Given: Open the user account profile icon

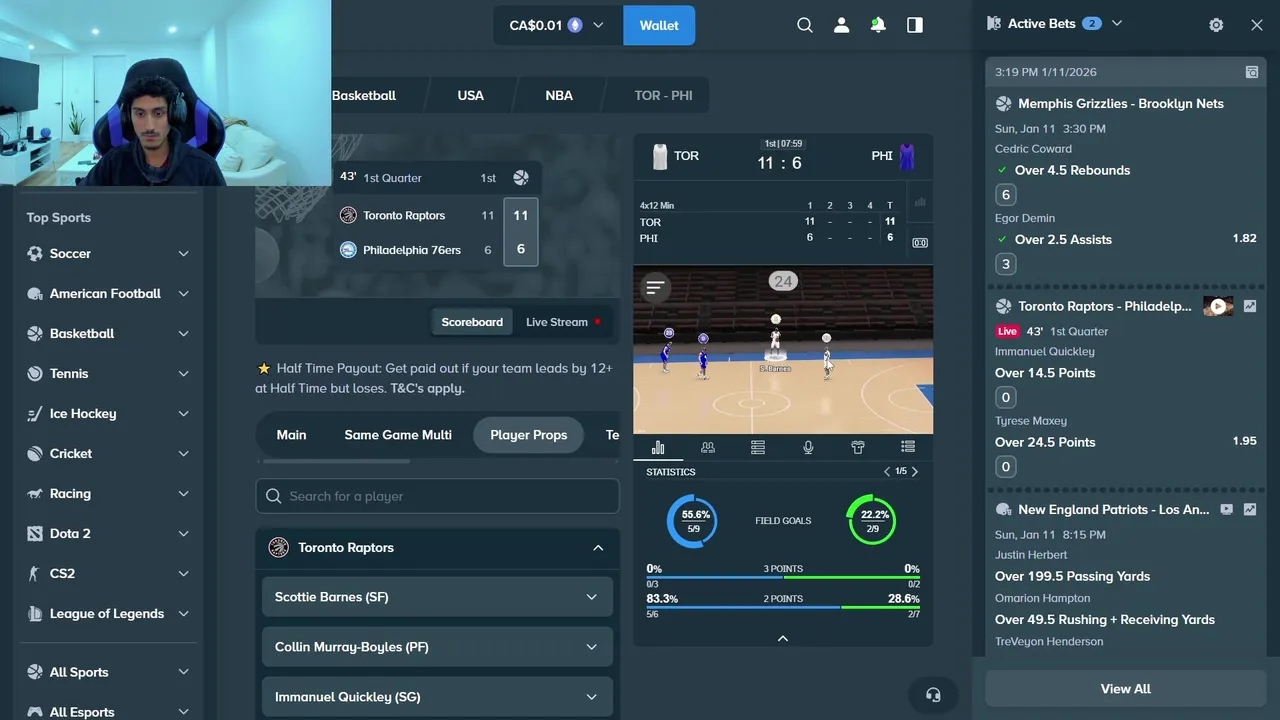Looking at the screenshot, I should coord(841,25).
